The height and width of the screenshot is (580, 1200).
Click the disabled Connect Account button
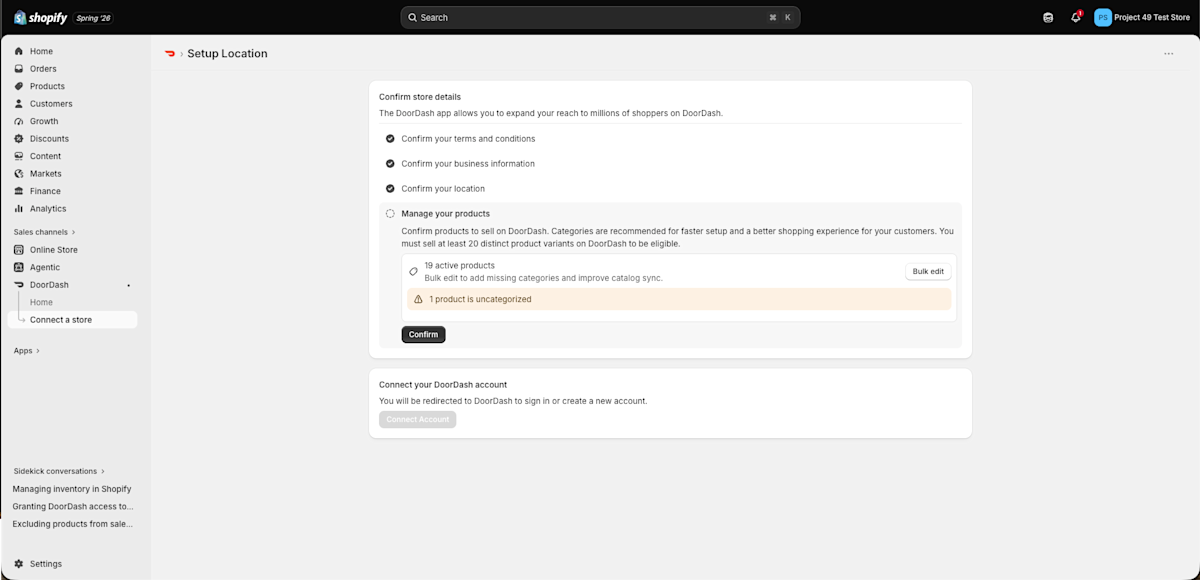[418, 420]
